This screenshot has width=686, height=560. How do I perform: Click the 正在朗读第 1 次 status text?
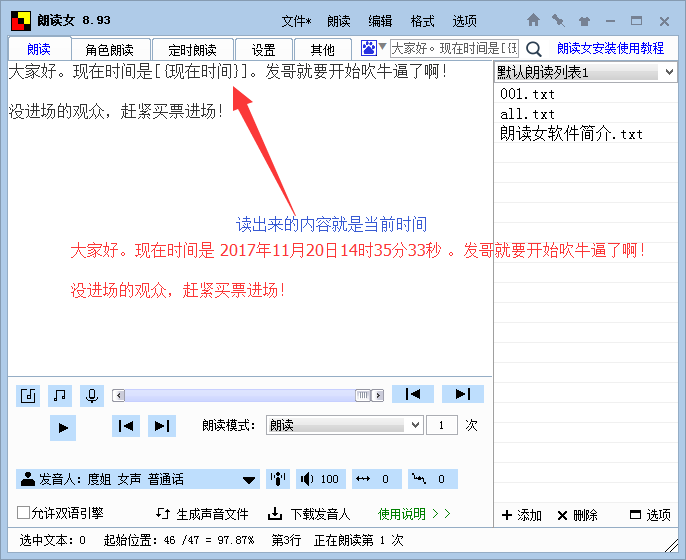(358, 540)
